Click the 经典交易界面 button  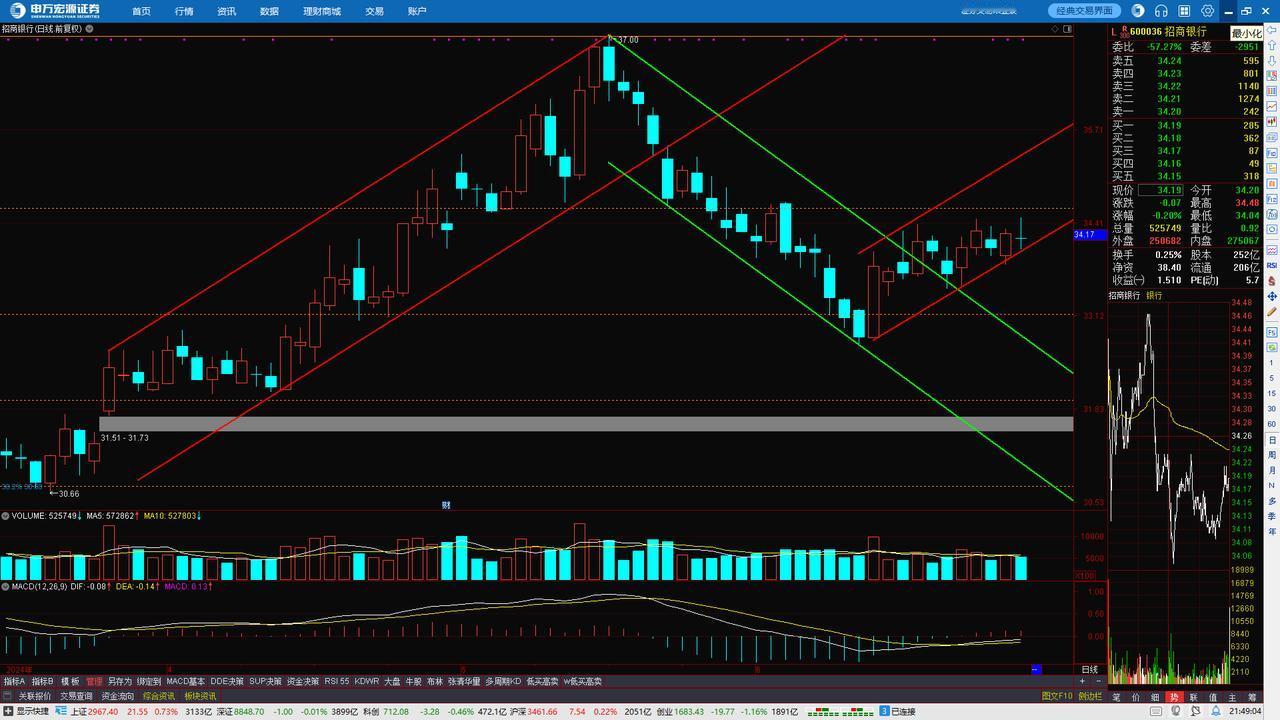tap(1085, 11)
